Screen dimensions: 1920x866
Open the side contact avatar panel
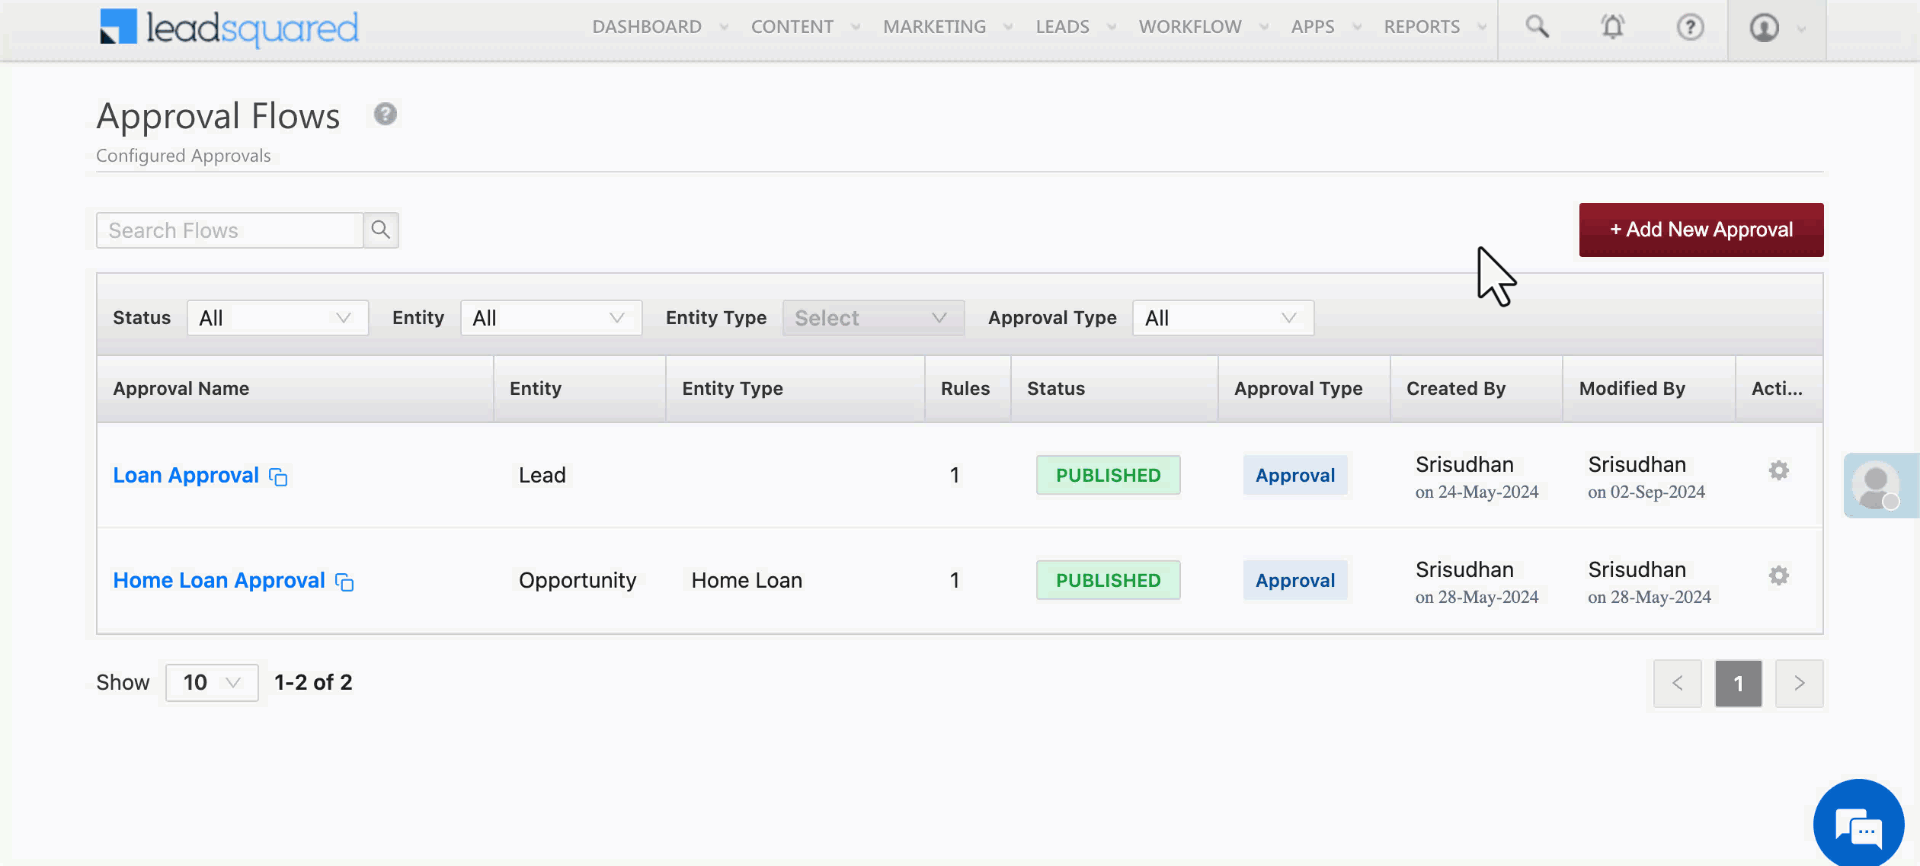tap(1880, 485)
